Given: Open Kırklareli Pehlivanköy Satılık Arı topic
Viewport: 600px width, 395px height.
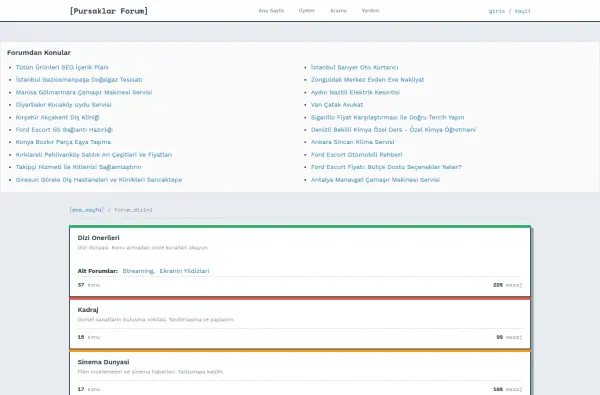Looking at the screenshot, I should (94, 155).
